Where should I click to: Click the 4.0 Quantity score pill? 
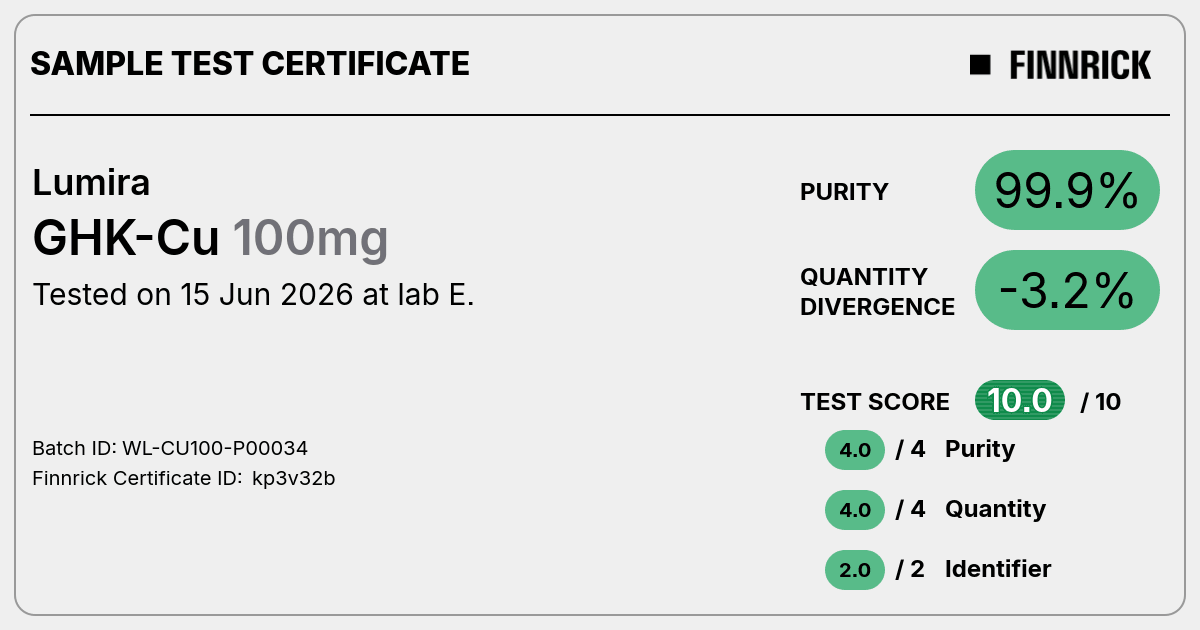tap(855, 510)
